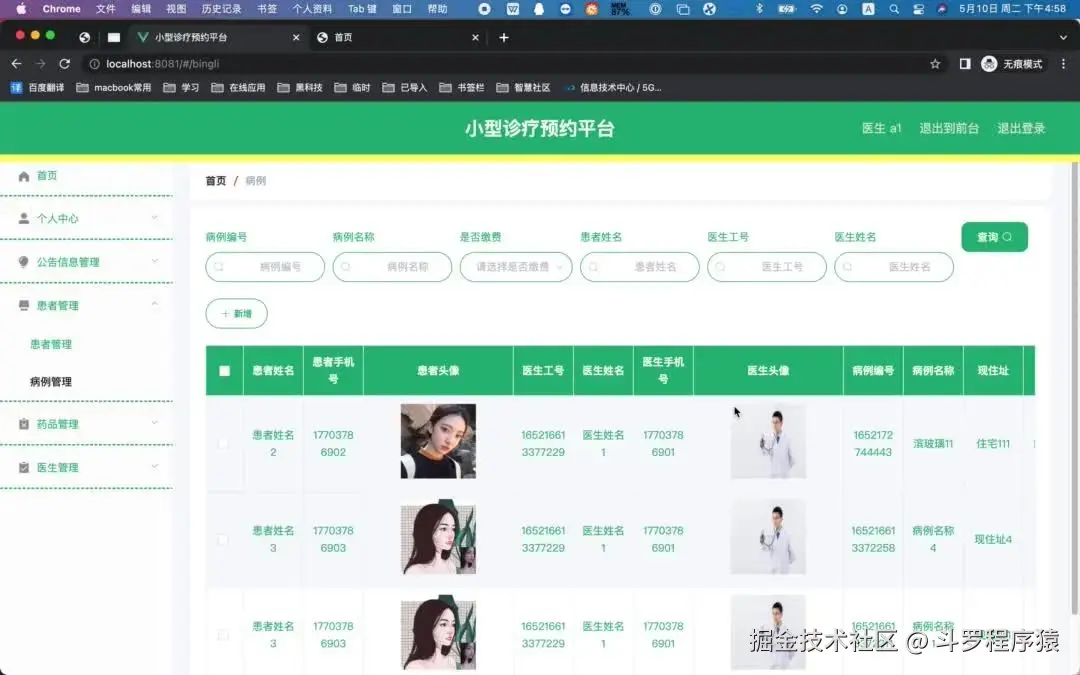Focus the 患者姓名 search field

pos(640,267)
